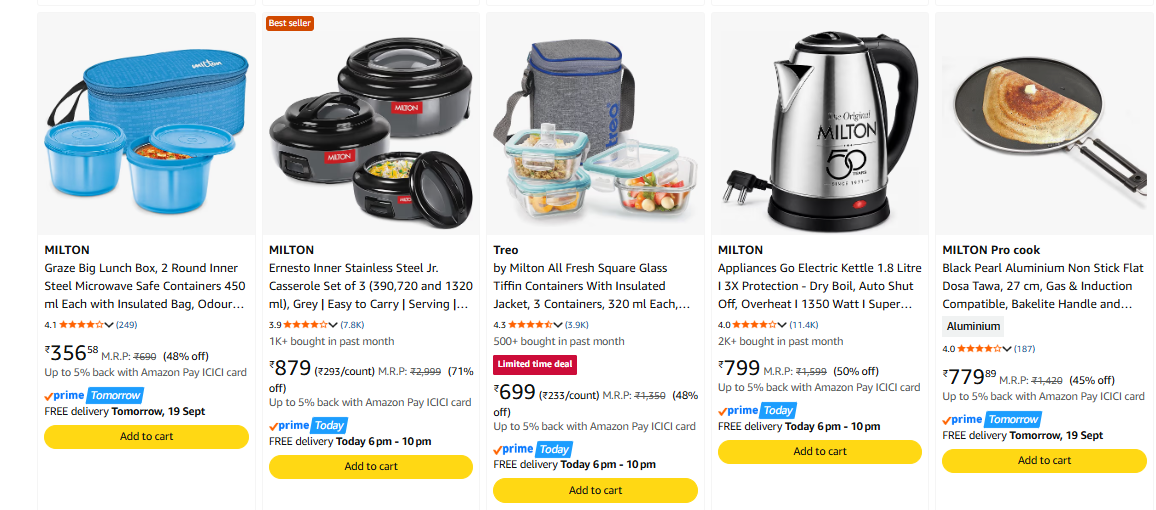Viewport: 1156px width, 510px height.
Task: Click the Prime Tomorrow badge under Graze Lunch Box
Action: point(94,395)
